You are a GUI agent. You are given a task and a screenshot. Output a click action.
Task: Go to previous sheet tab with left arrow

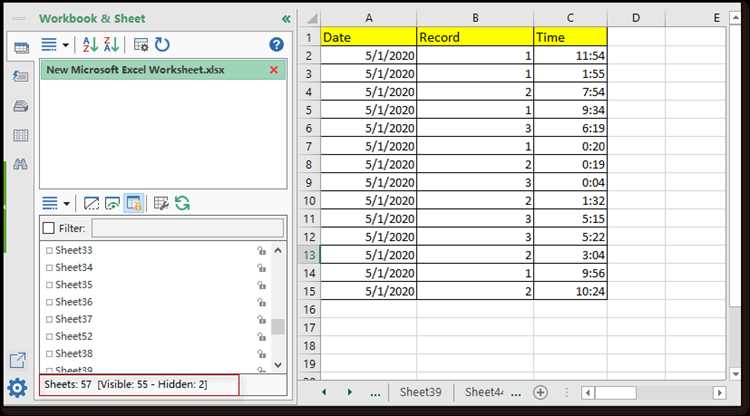[x=324, y=392]
